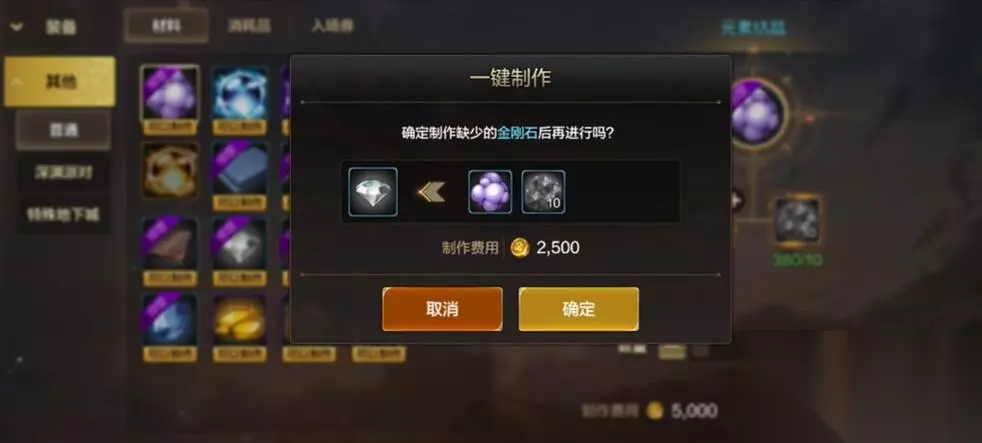
Task: Expand the 装备 category chevron
Action: pyautogui.click(x=16, y=27)
